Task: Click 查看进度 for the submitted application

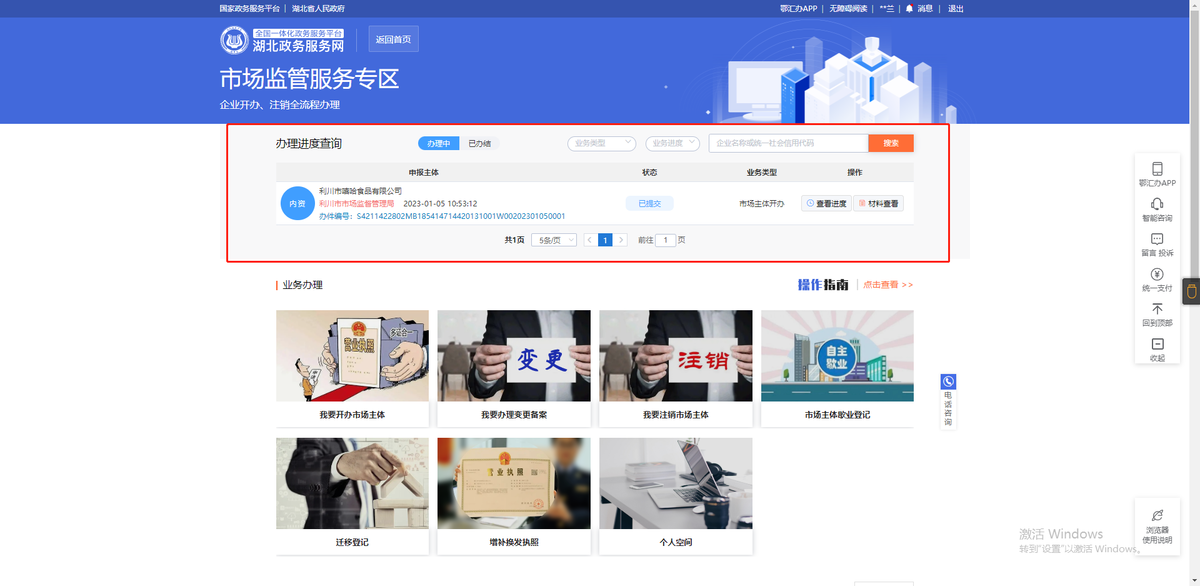Action: tap(826, 203)
